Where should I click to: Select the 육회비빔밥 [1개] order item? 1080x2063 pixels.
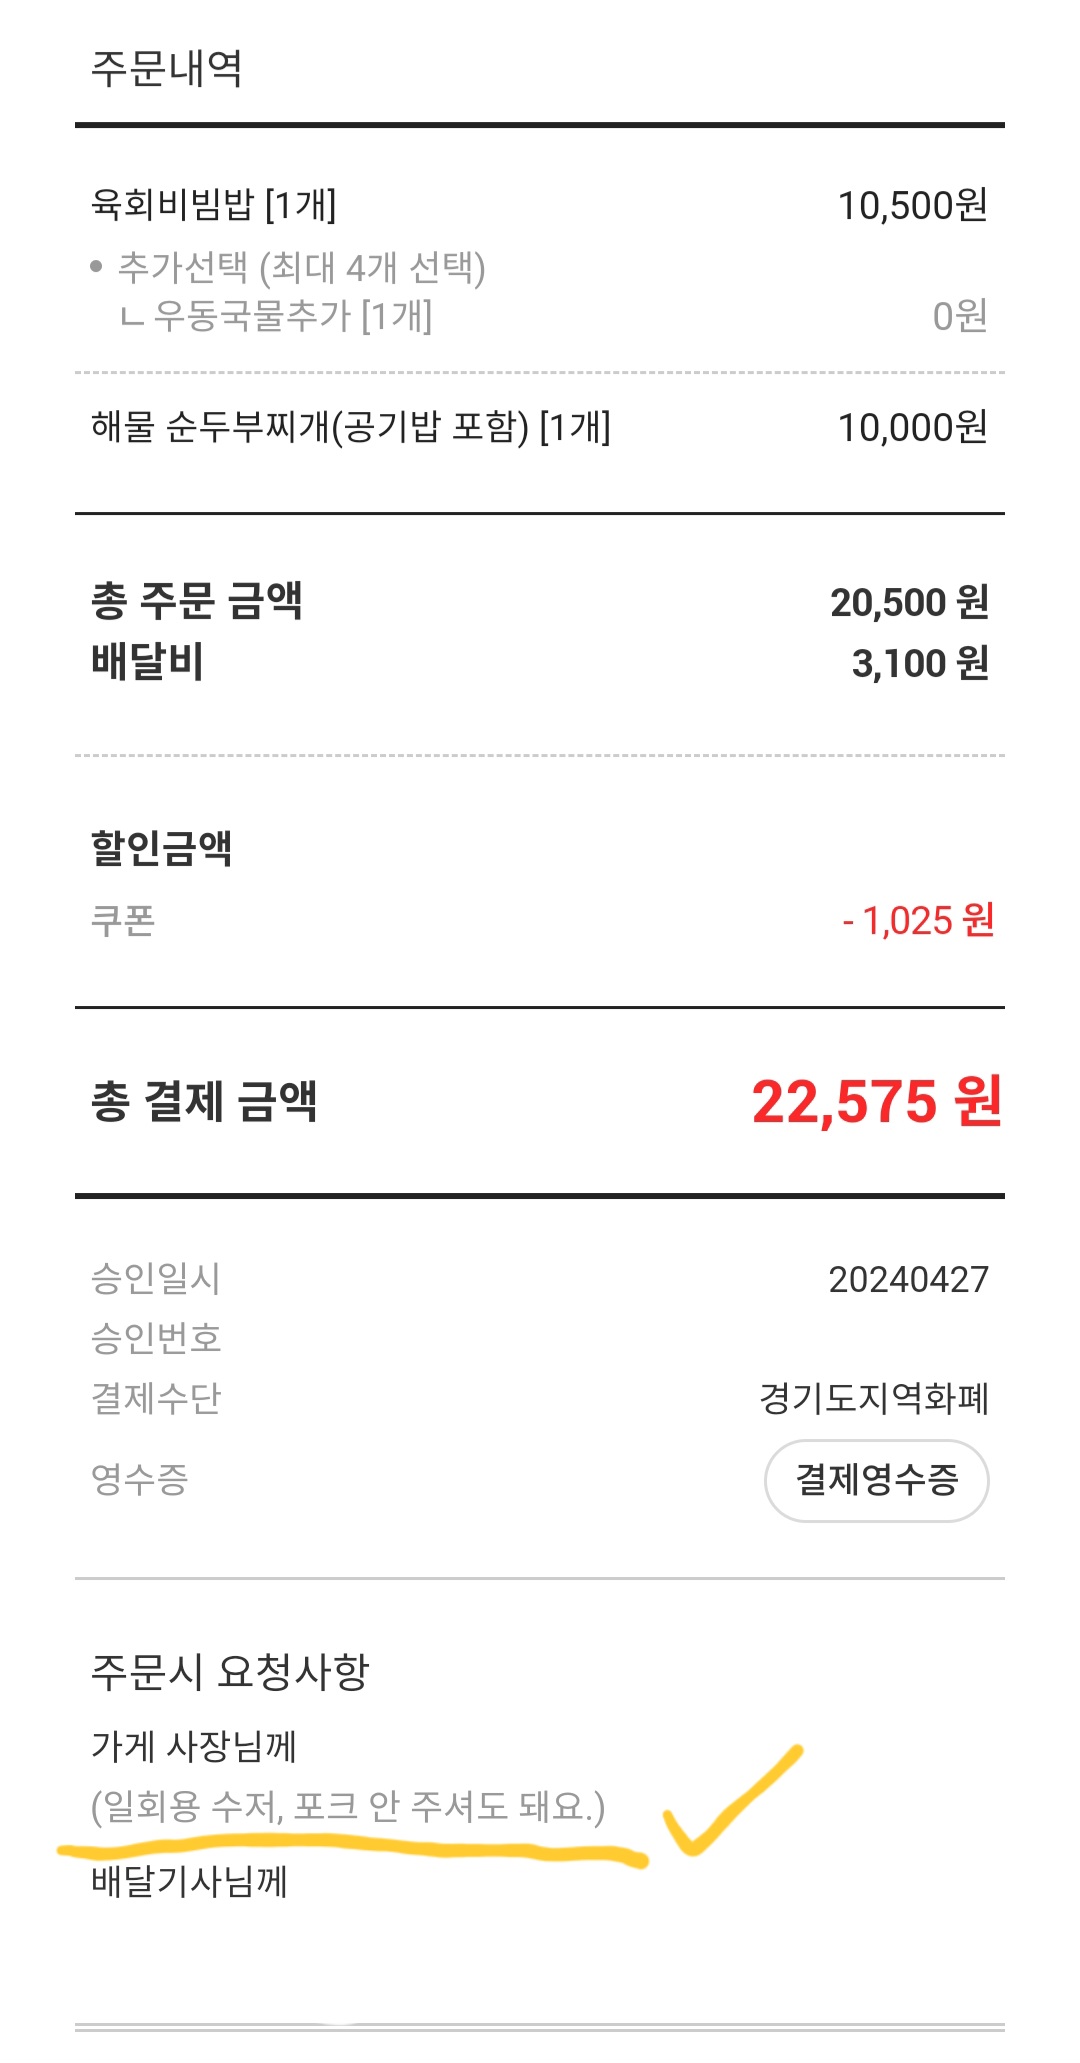coord(214,205)
